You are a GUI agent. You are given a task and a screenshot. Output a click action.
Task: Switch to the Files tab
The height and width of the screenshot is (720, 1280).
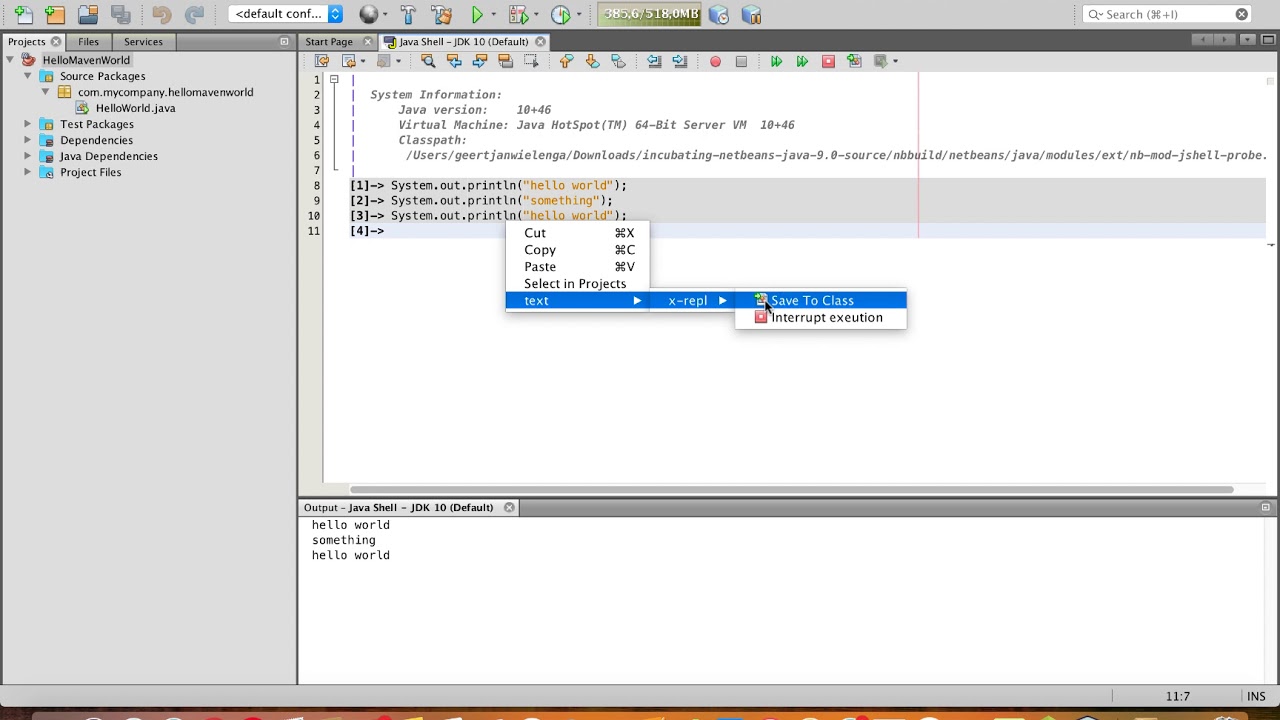pyautogui.click(x=89, y=42)
